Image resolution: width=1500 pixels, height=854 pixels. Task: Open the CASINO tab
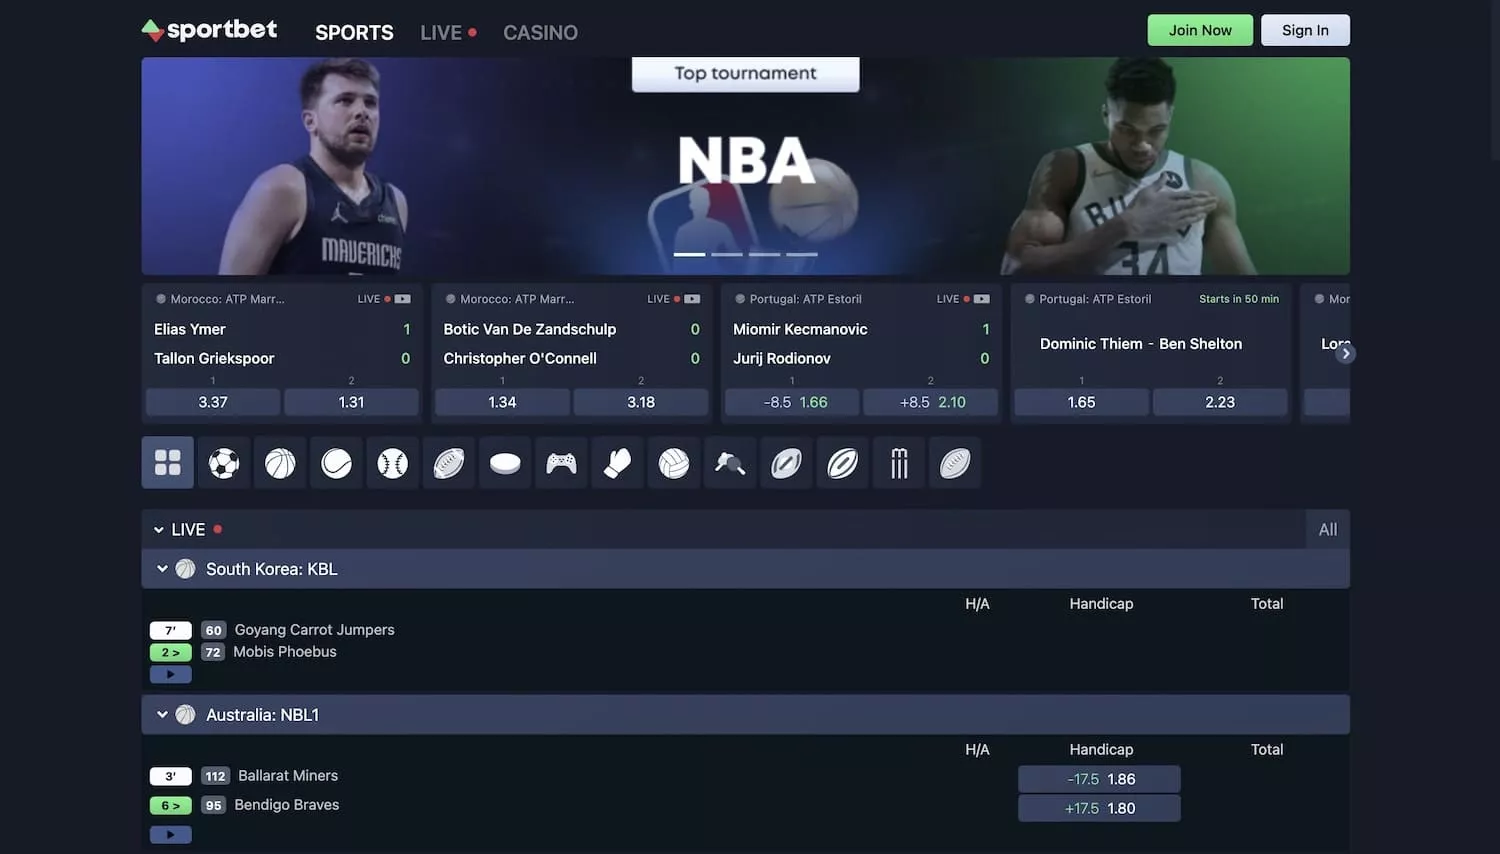pyautogui.click(x=540, y=33)
